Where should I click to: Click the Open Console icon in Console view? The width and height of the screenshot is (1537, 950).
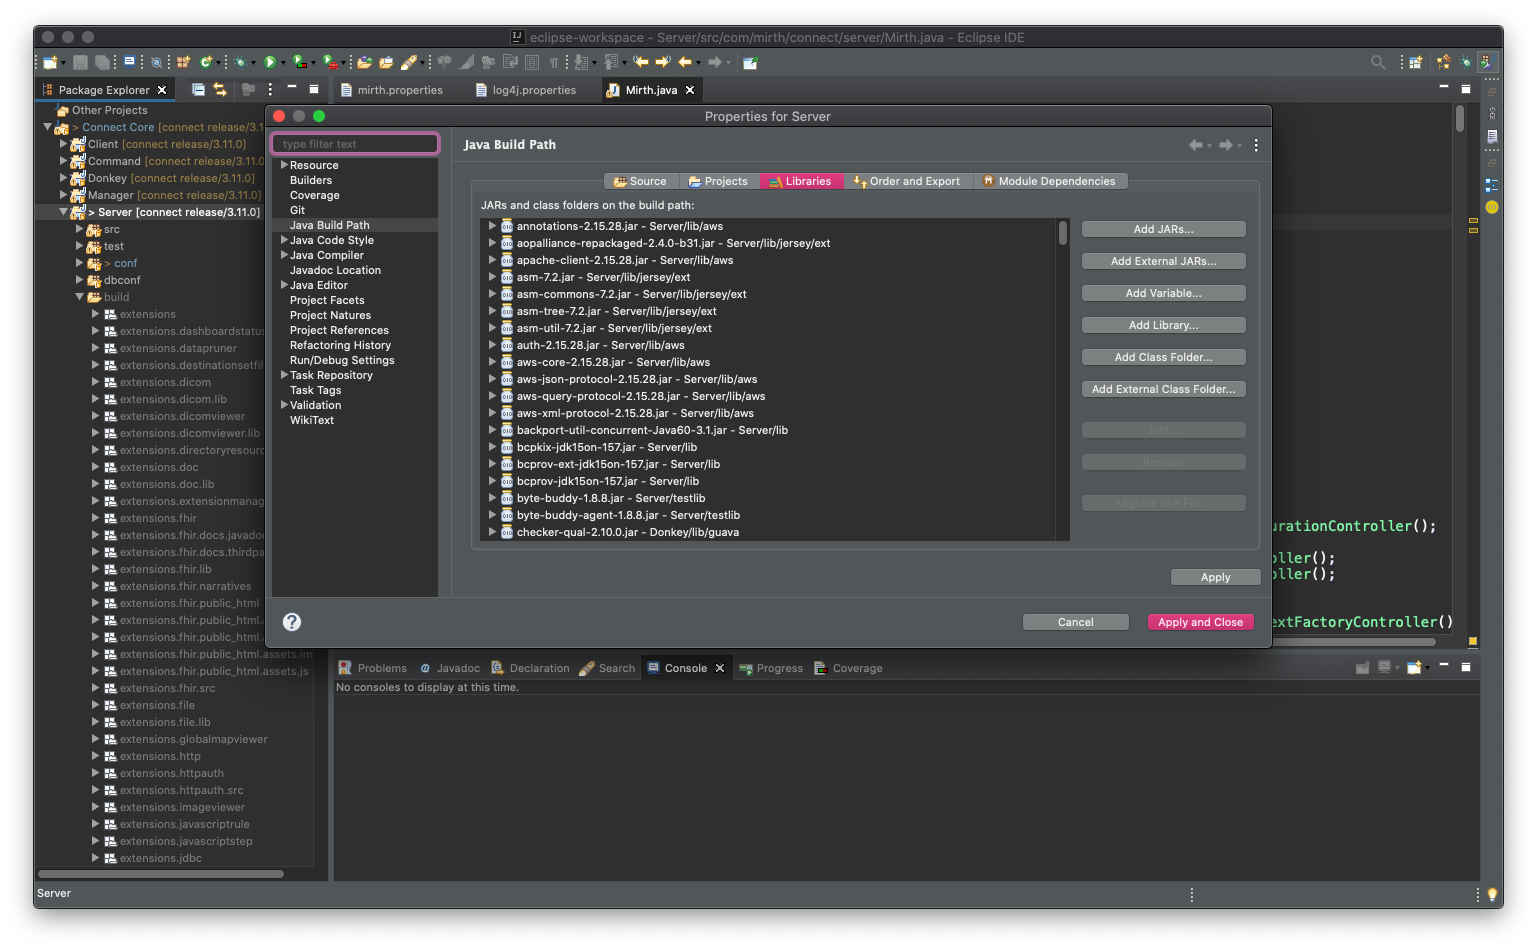pyautogui.click(x=1414, y=667)
